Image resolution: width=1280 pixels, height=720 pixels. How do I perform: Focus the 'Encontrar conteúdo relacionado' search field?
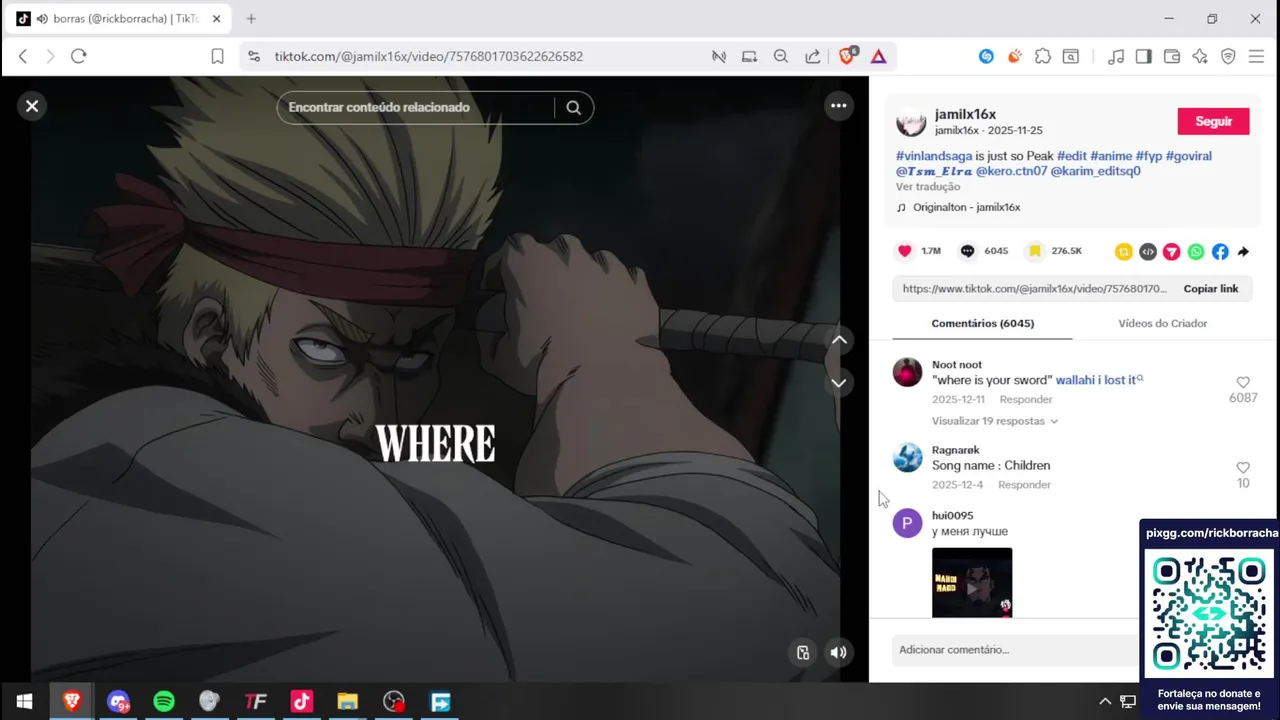click(x=415, y=108)
